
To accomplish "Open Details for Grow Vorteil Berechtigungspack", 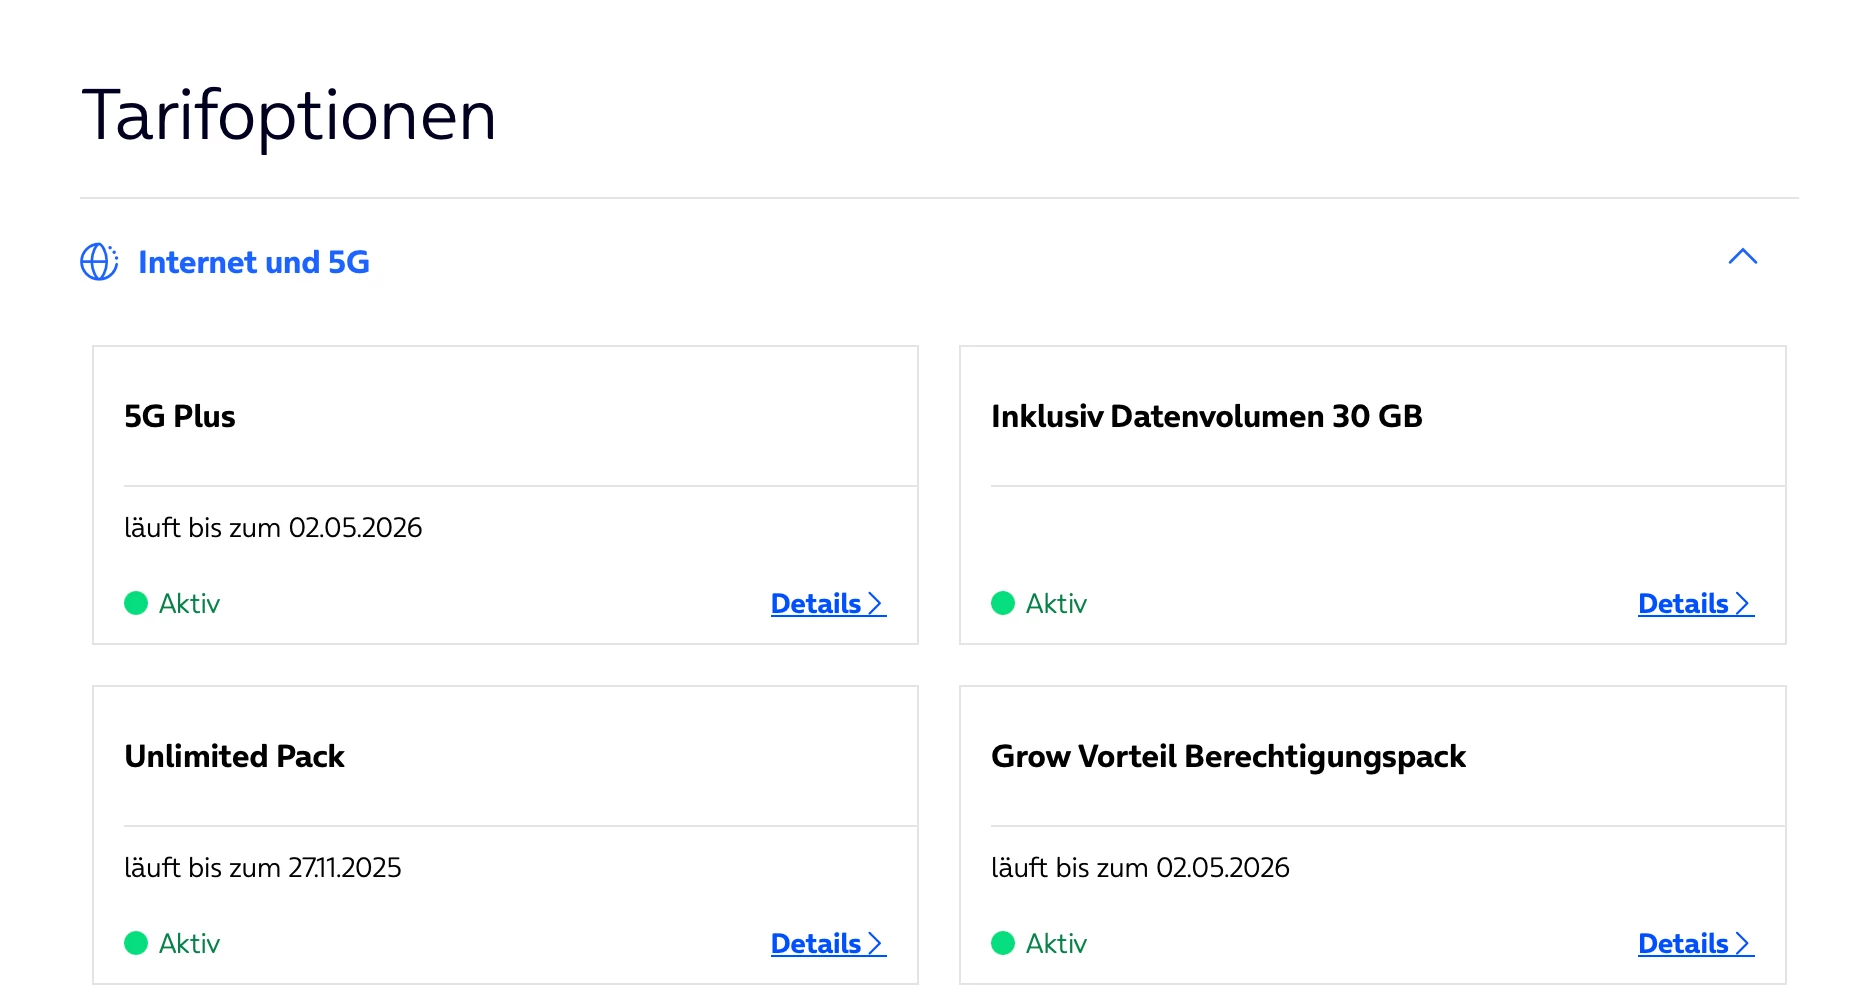I will click(1694, 944).
